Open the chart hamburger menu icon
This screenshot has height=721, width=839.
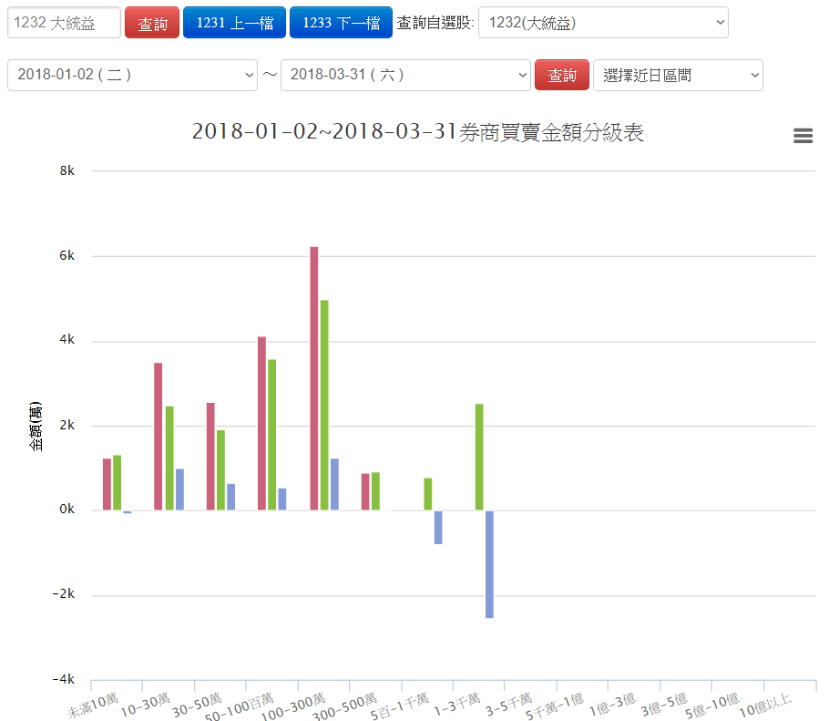tap(802, 136)
